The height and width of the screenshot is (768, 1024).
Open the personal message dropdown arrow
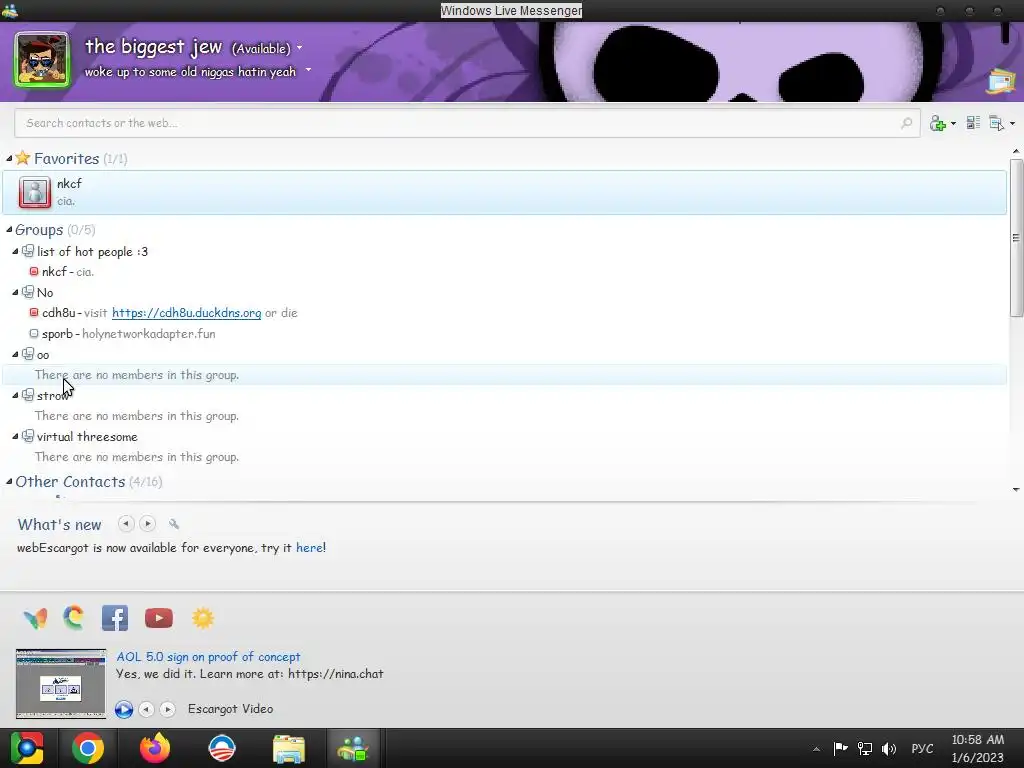click(308, 70)
